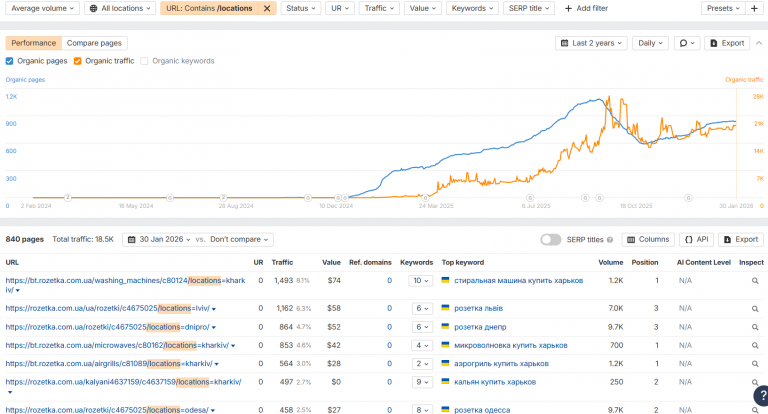Open the Value filter dropdown
The height and width of the screenshot is (414, 768).
coord(423,8)
